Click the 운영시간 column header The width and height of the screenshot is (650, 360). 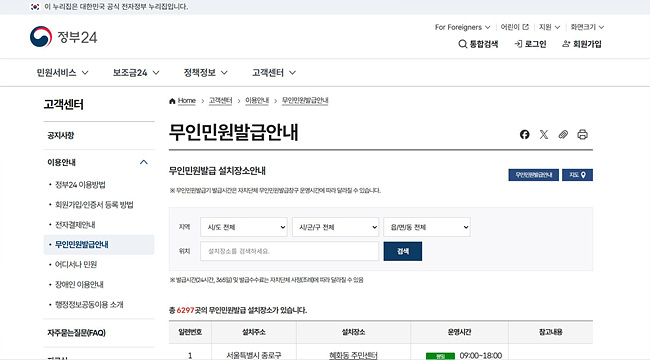point(459,332)
